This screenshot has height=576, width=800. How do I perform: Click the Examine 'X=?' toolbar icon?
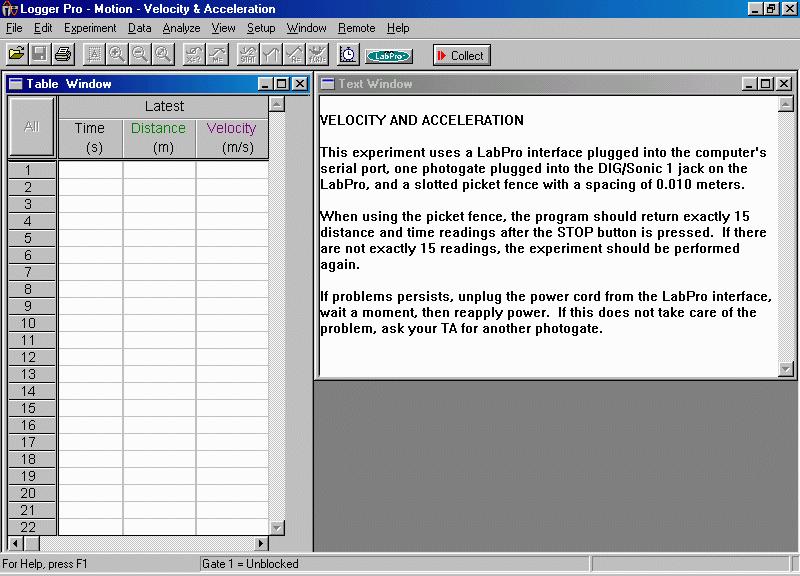[x=194, y=55]
